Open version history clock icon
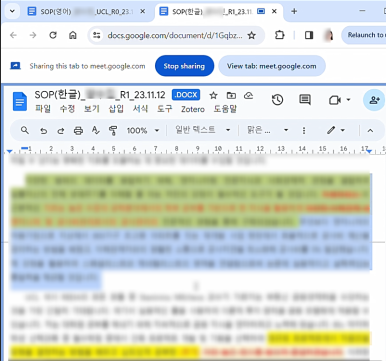This screenshot has width=386, height=361. coord(277,100)
